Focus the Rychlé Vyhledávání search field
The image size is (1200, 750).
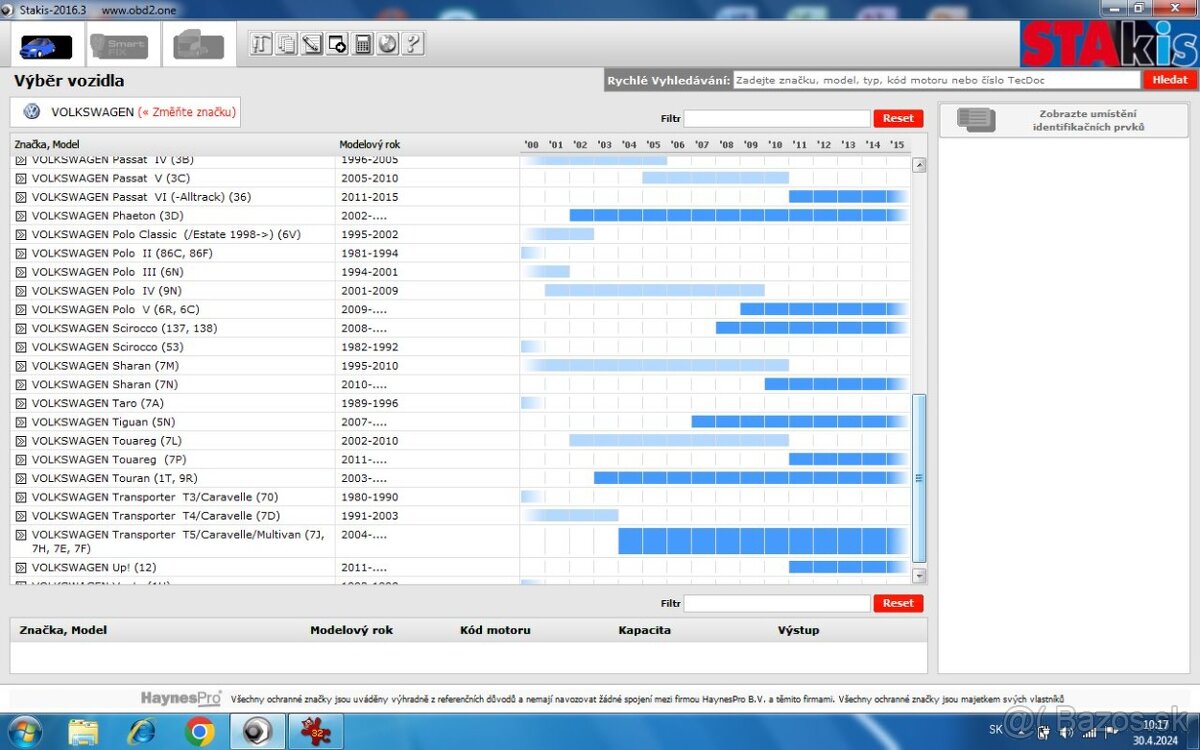click(936, 80)
